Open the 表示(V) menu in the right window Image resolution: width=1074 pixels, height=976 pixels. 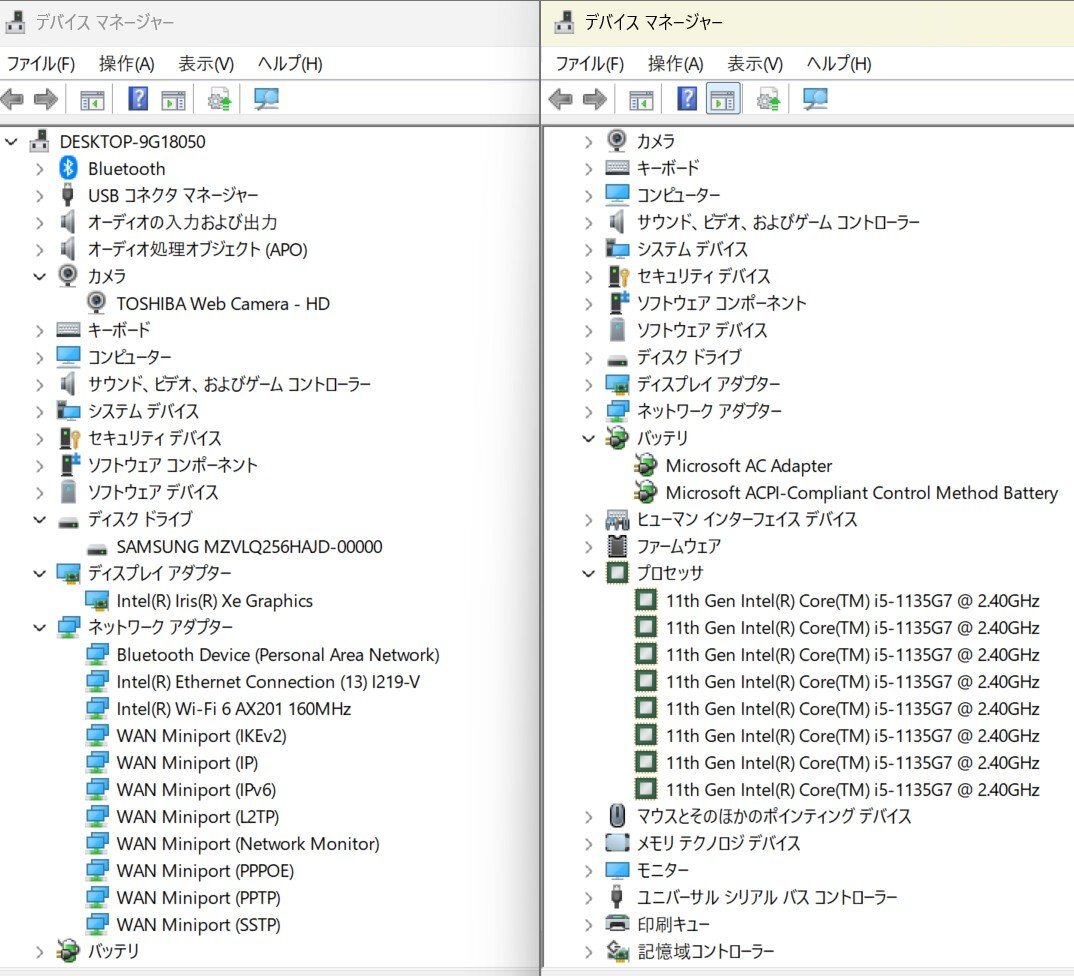click(754, 64)
